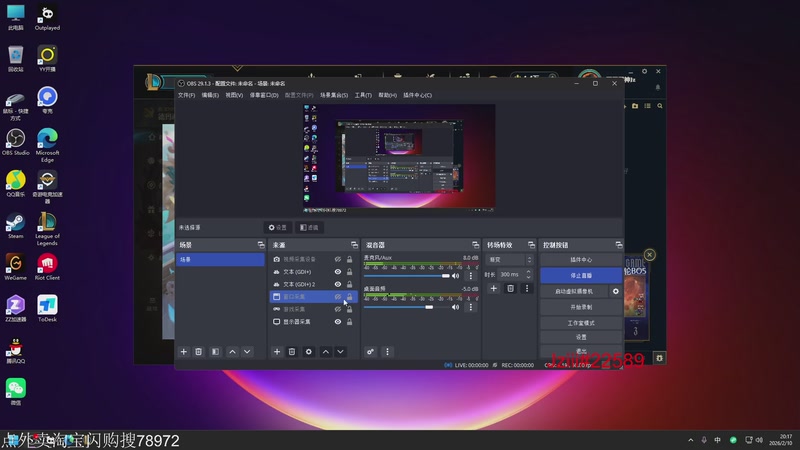Click the 开始录制 button
Viewport: 800px width, 450px height.
click(x=580, y=307)
